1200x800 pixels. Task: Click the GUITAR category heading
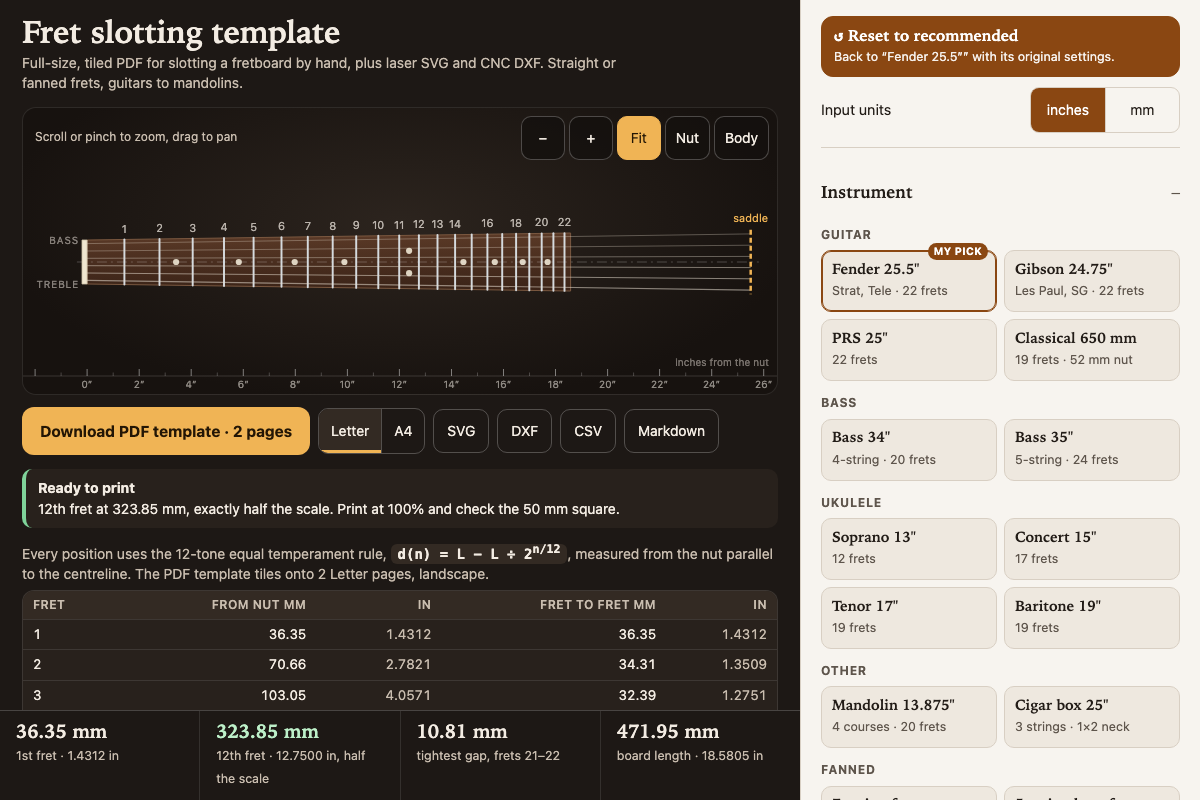pyautogui.click(x=846, y=235)
